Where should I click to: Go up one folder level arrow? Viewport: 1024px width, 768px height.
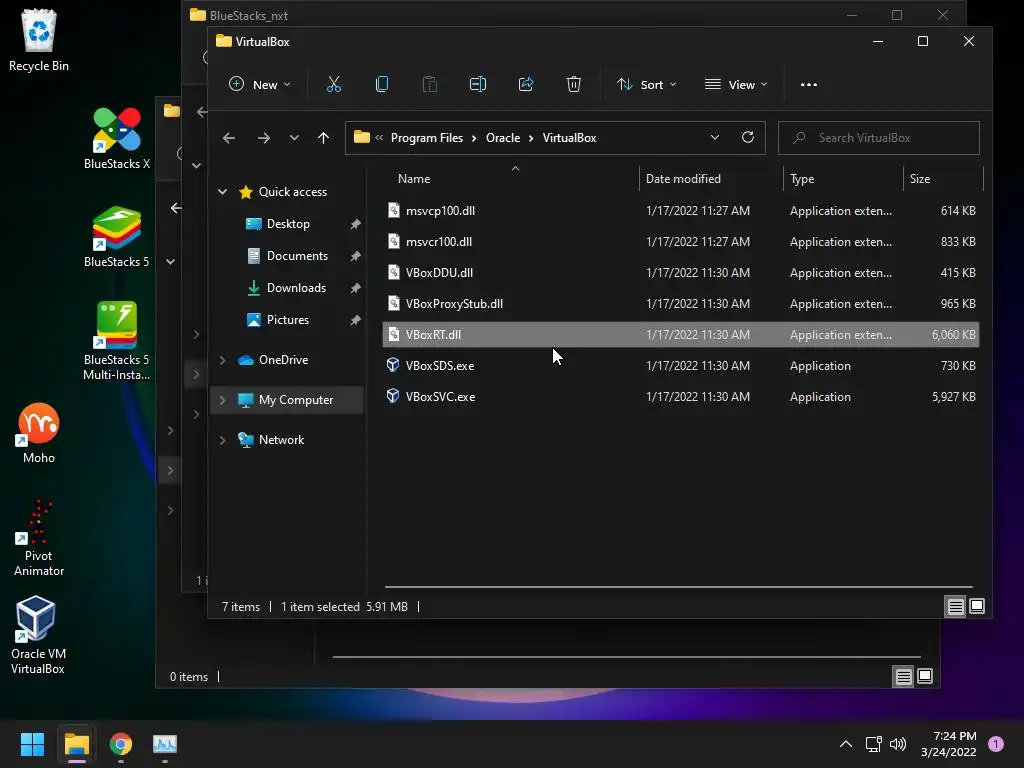(x=323, y=138)
